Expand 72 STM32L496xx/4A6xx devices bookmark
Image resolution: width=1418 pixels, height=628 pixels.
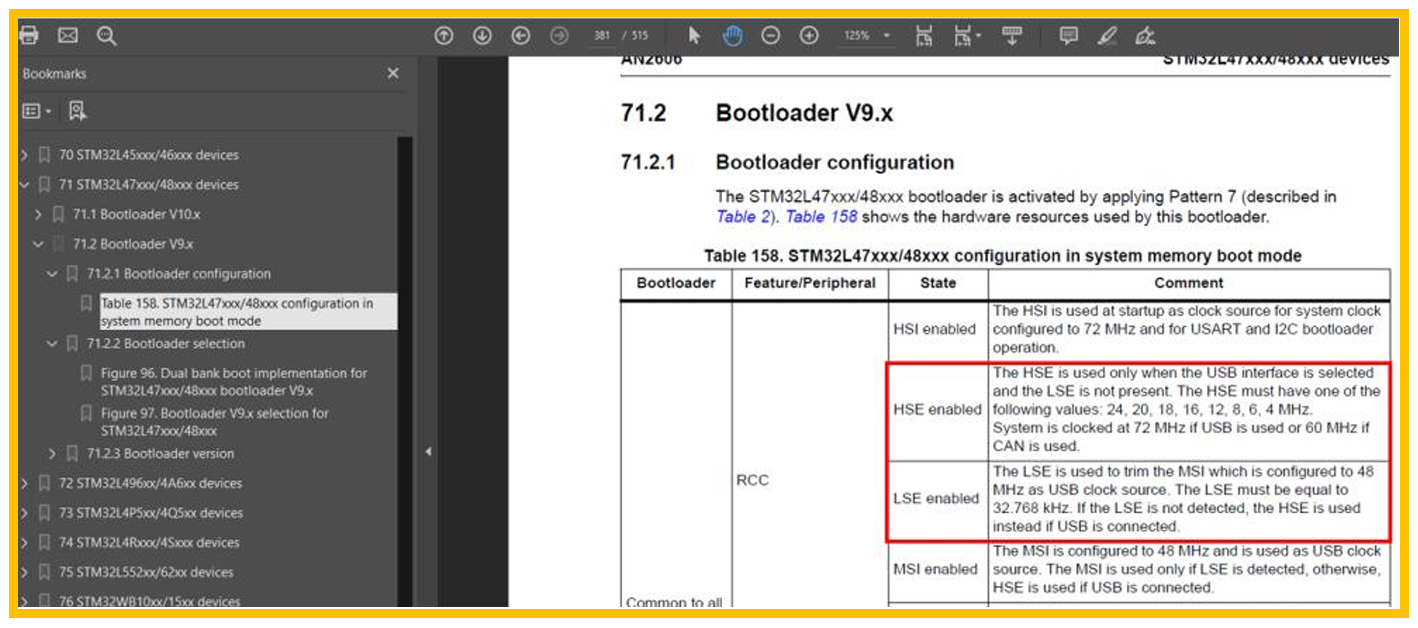(x=25, y=484)
